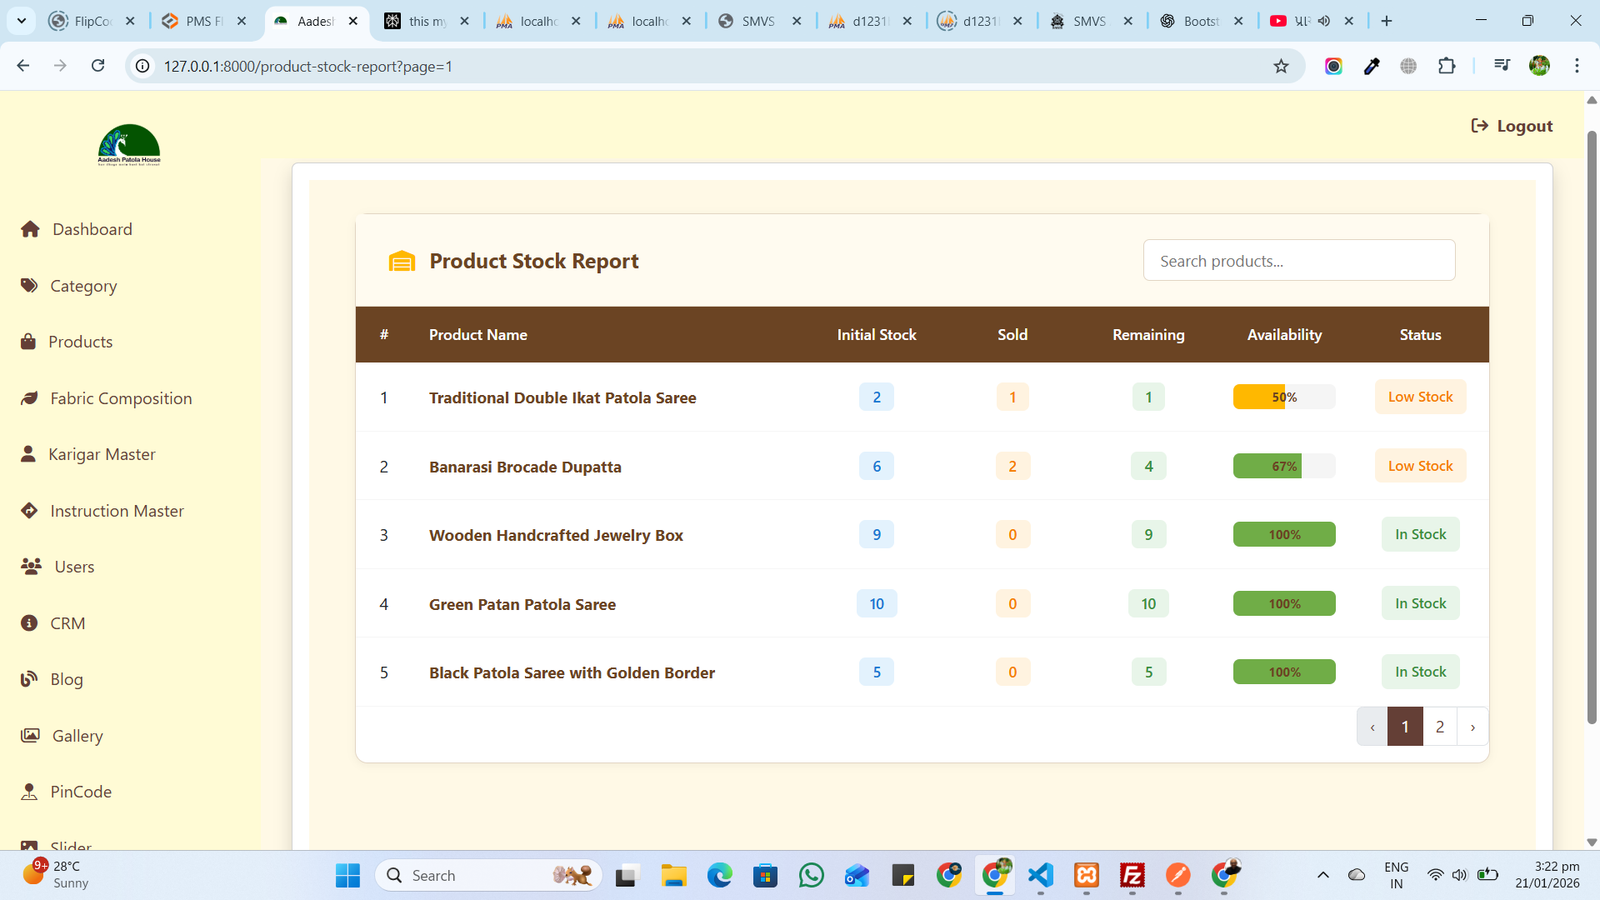Click inside the Search products field
This screenshot has height=900, width=1600.
[x=1298, y=260]
